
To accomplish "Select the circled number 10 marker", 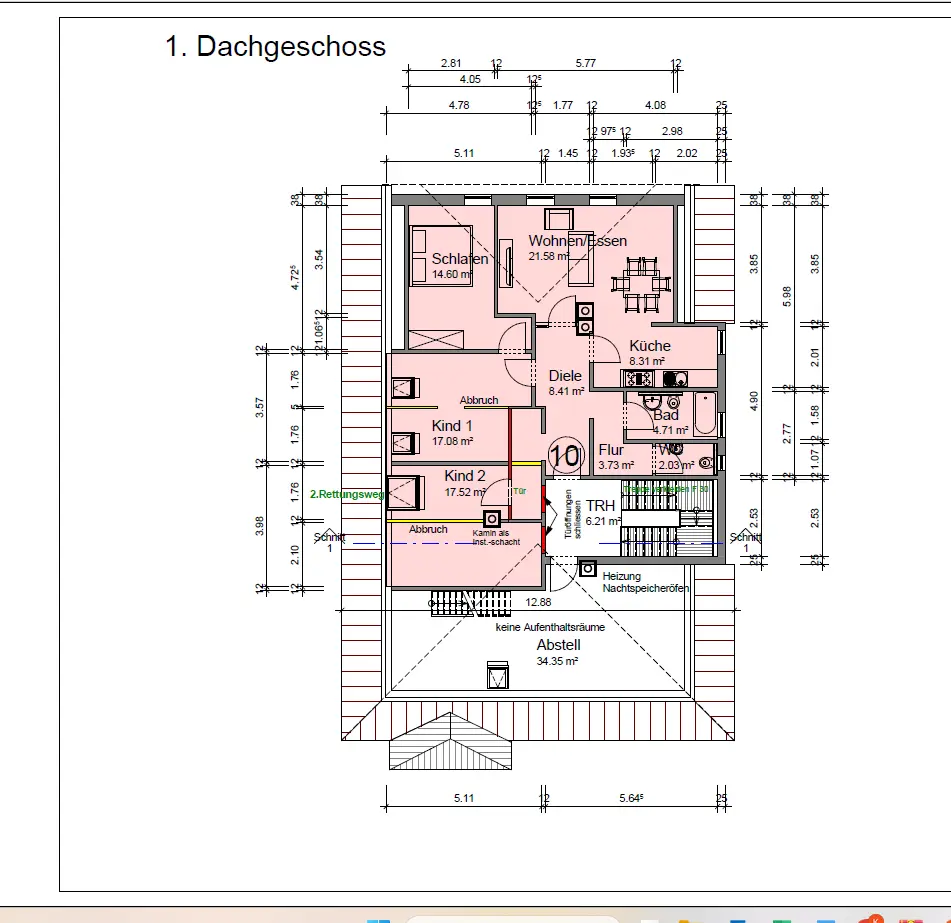I will (565, 457).
